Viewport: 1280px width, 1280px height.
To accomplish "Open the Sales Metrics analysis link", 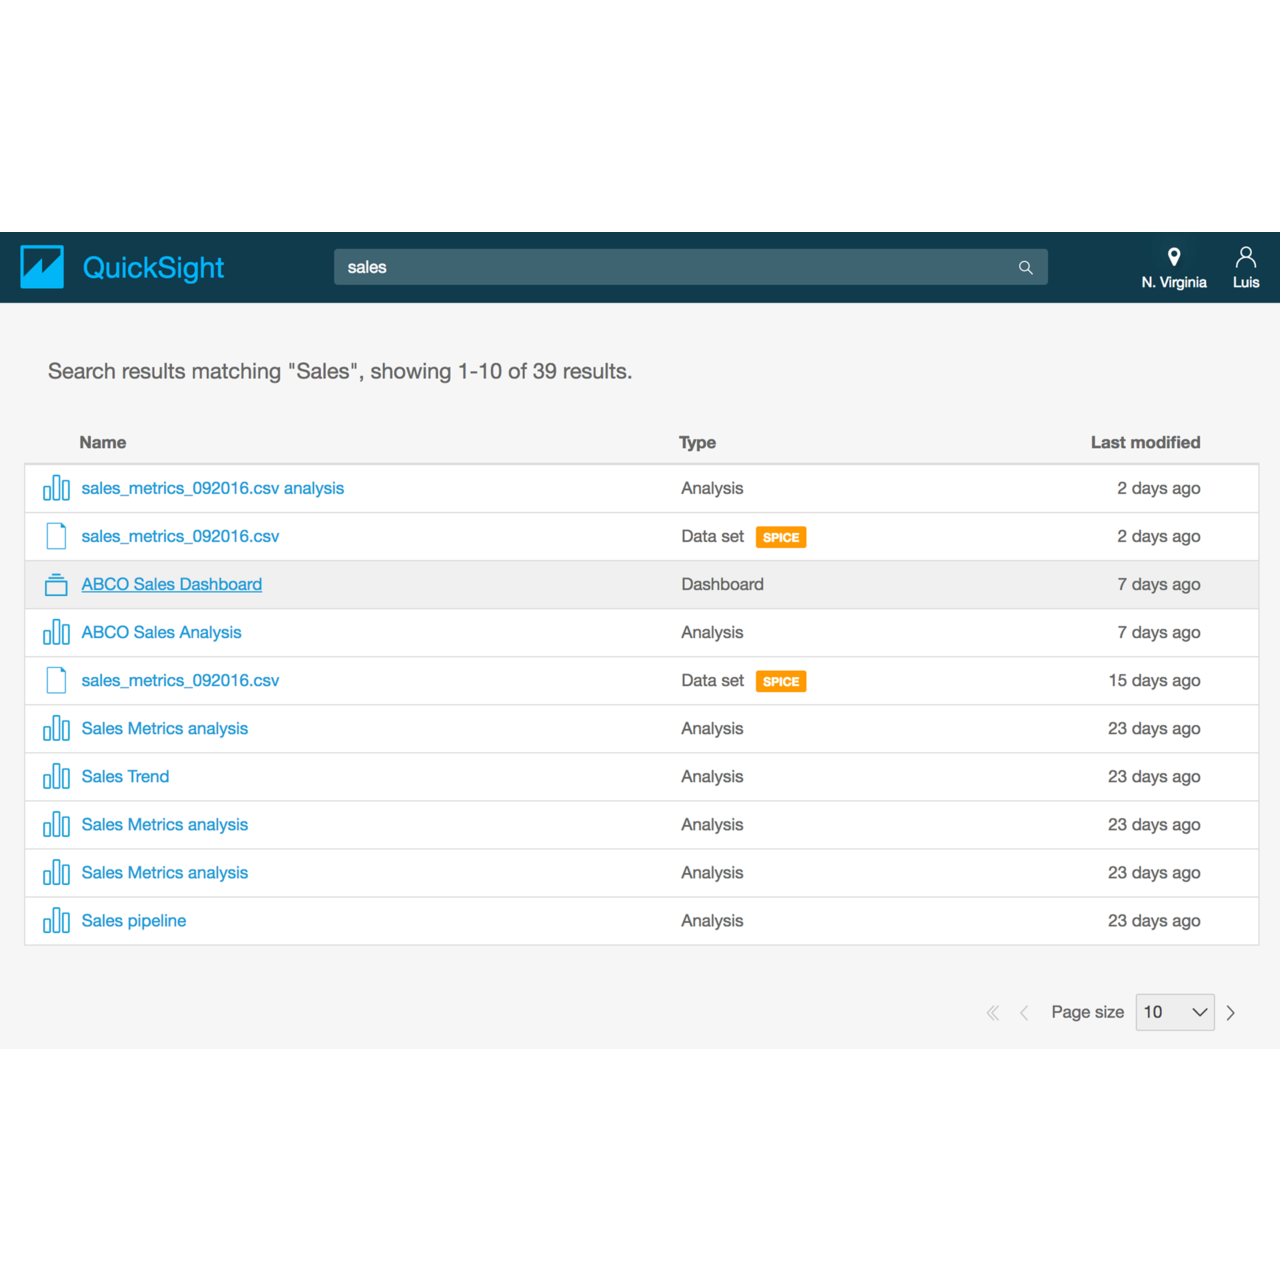I will (x=164, y=728).
